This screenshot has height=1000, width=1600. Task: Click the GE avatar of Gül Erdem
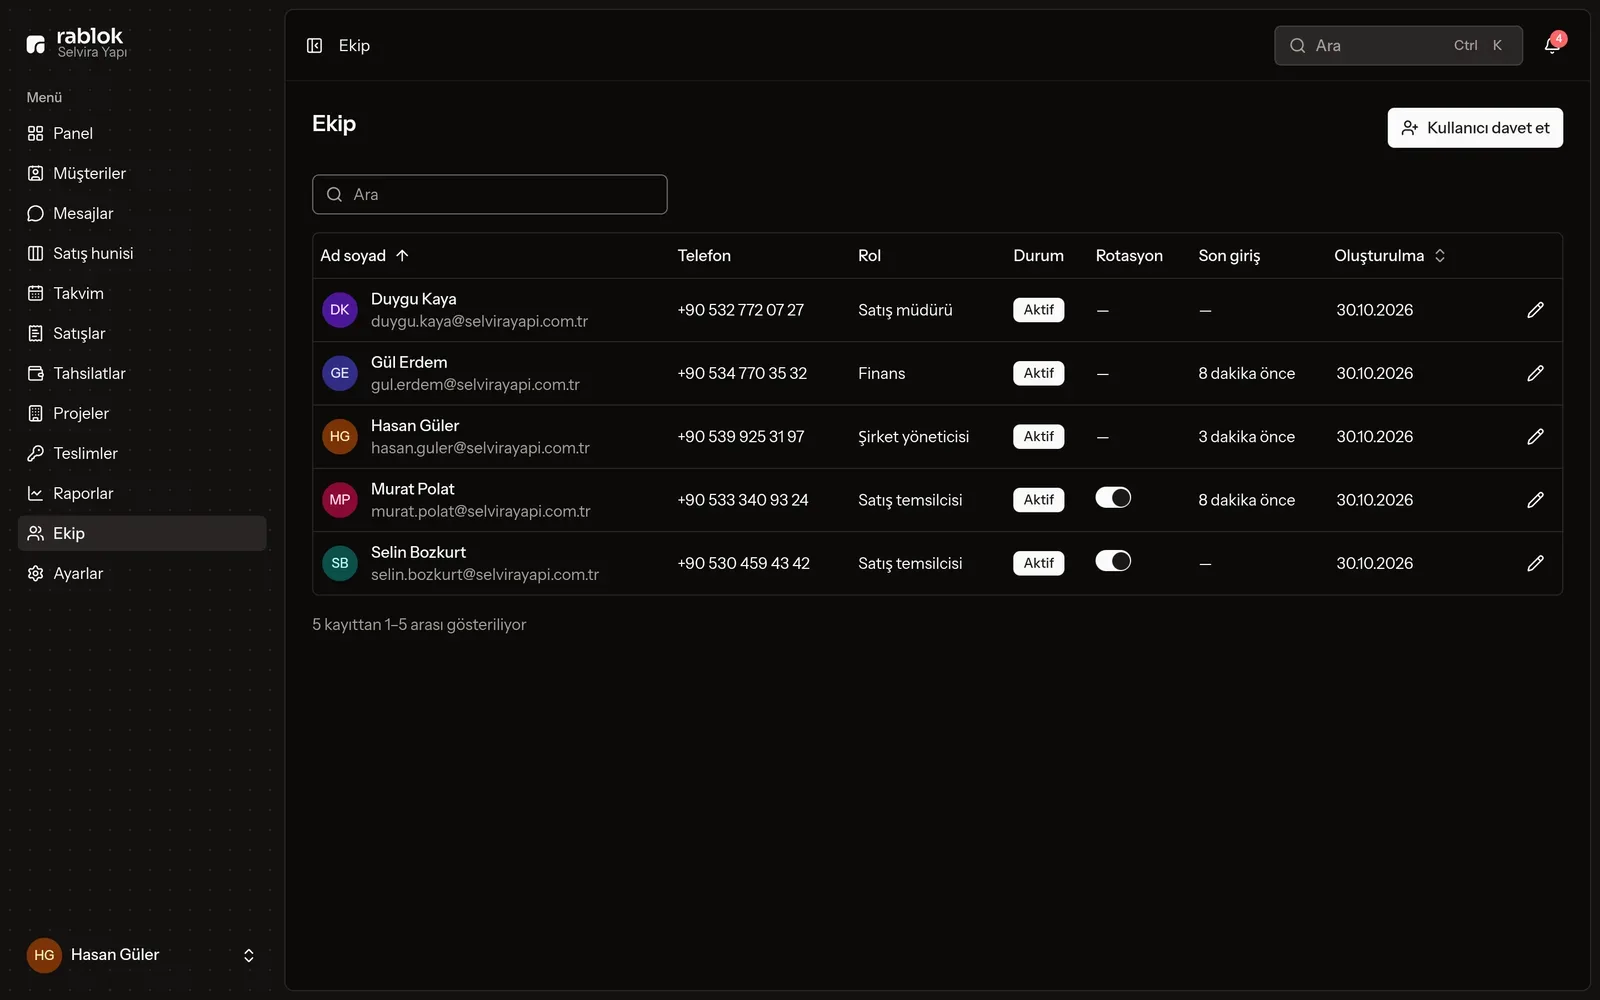(x=340, y=373)
